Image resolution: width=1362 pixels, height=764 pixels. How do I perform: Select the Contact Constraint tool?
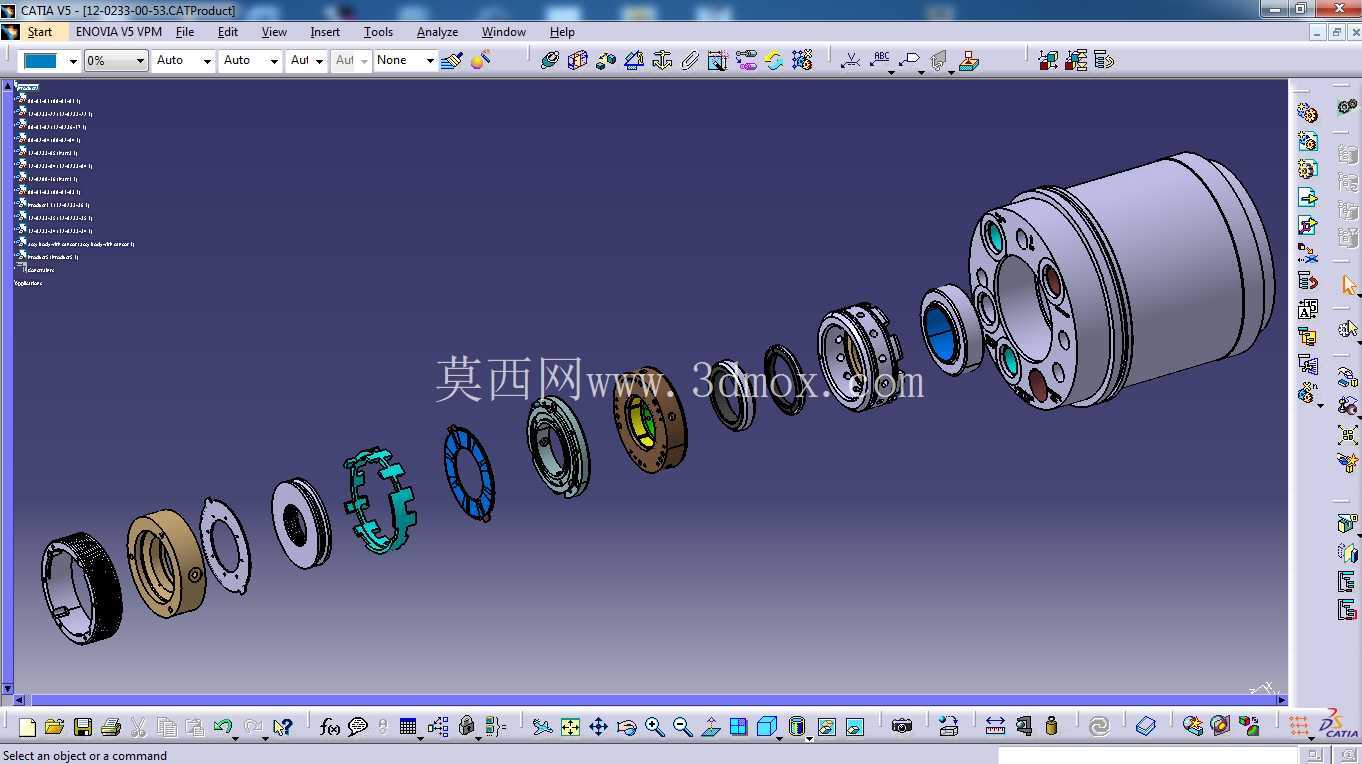[577, 60]
